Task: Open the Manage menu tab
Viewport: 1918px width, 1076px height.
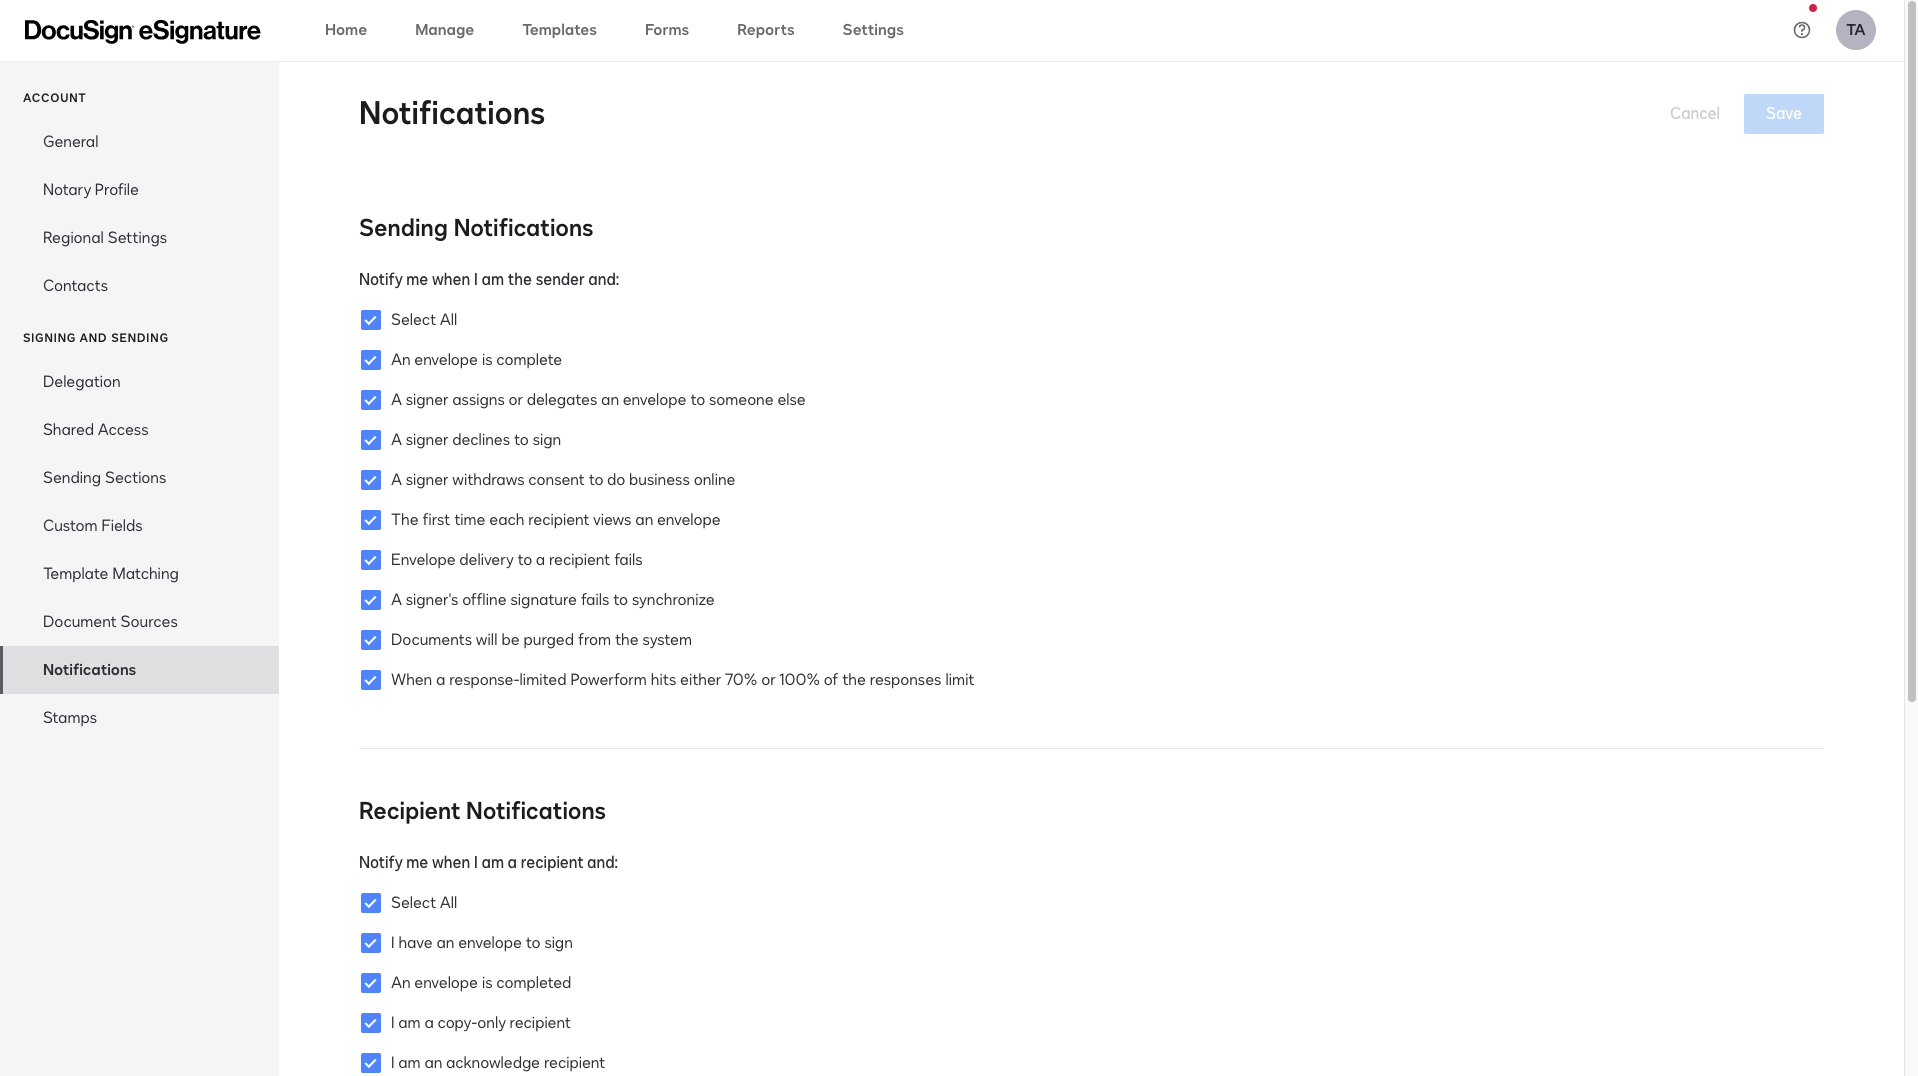Action: click(444, 30)
